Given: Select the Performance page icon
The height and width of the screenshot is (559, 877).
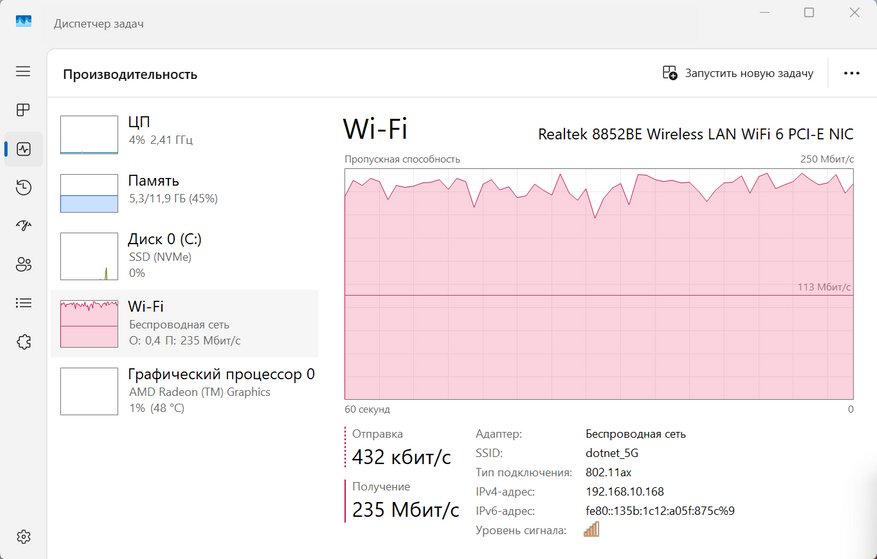Looking at the screenshot, I should 23,149.
